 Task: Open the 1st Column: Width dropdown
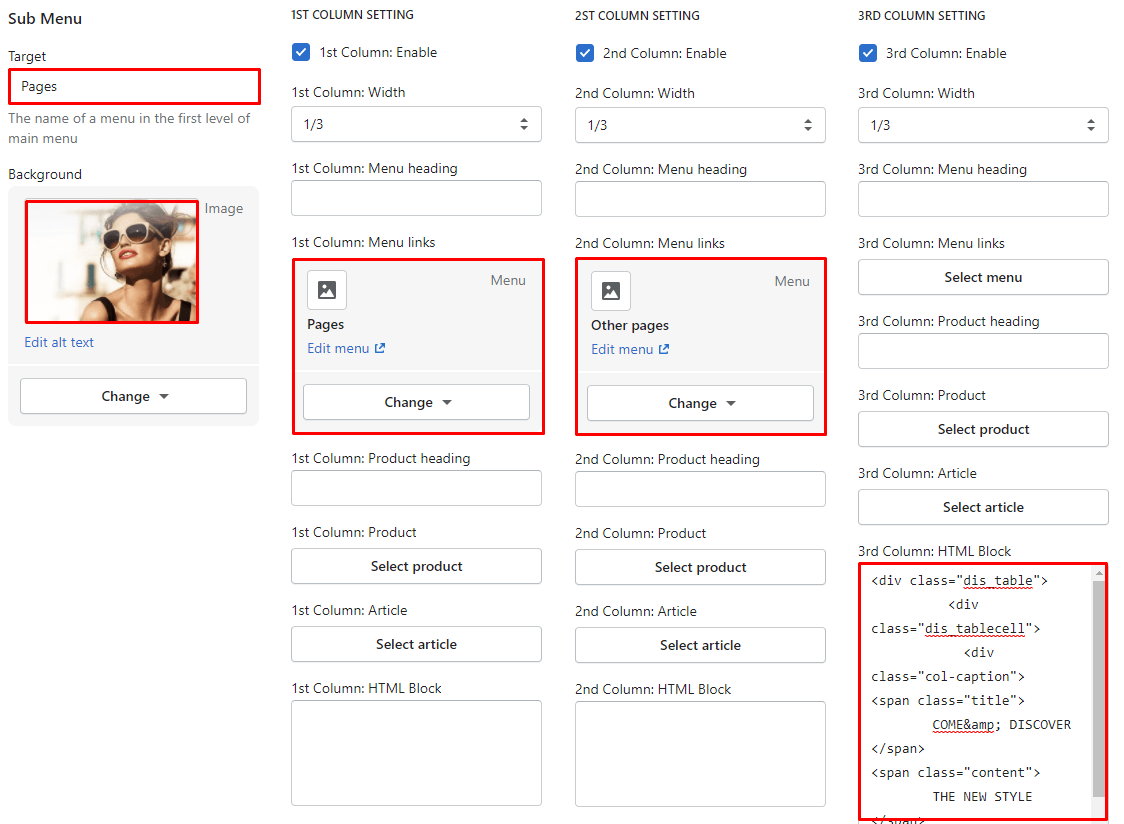[x=416, y=124]
